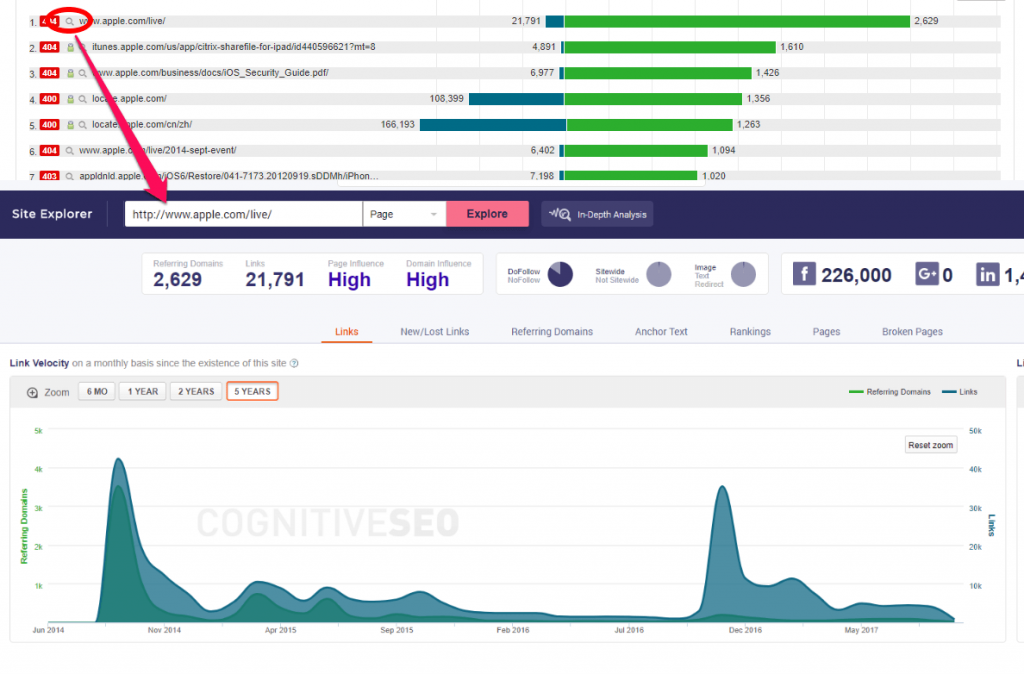
Task: Click the Site Explorer URL input field
Action: pos(244,214)
